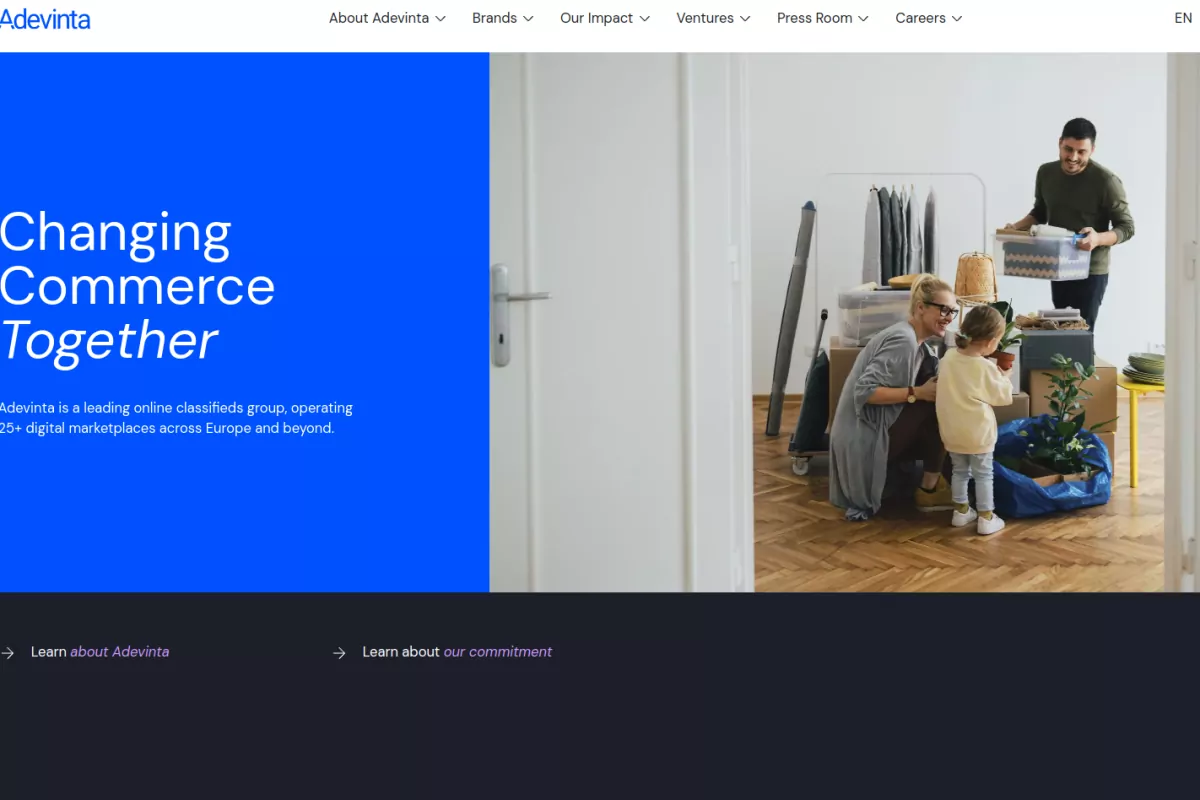Click the "our commitment" link

point(498,652)
